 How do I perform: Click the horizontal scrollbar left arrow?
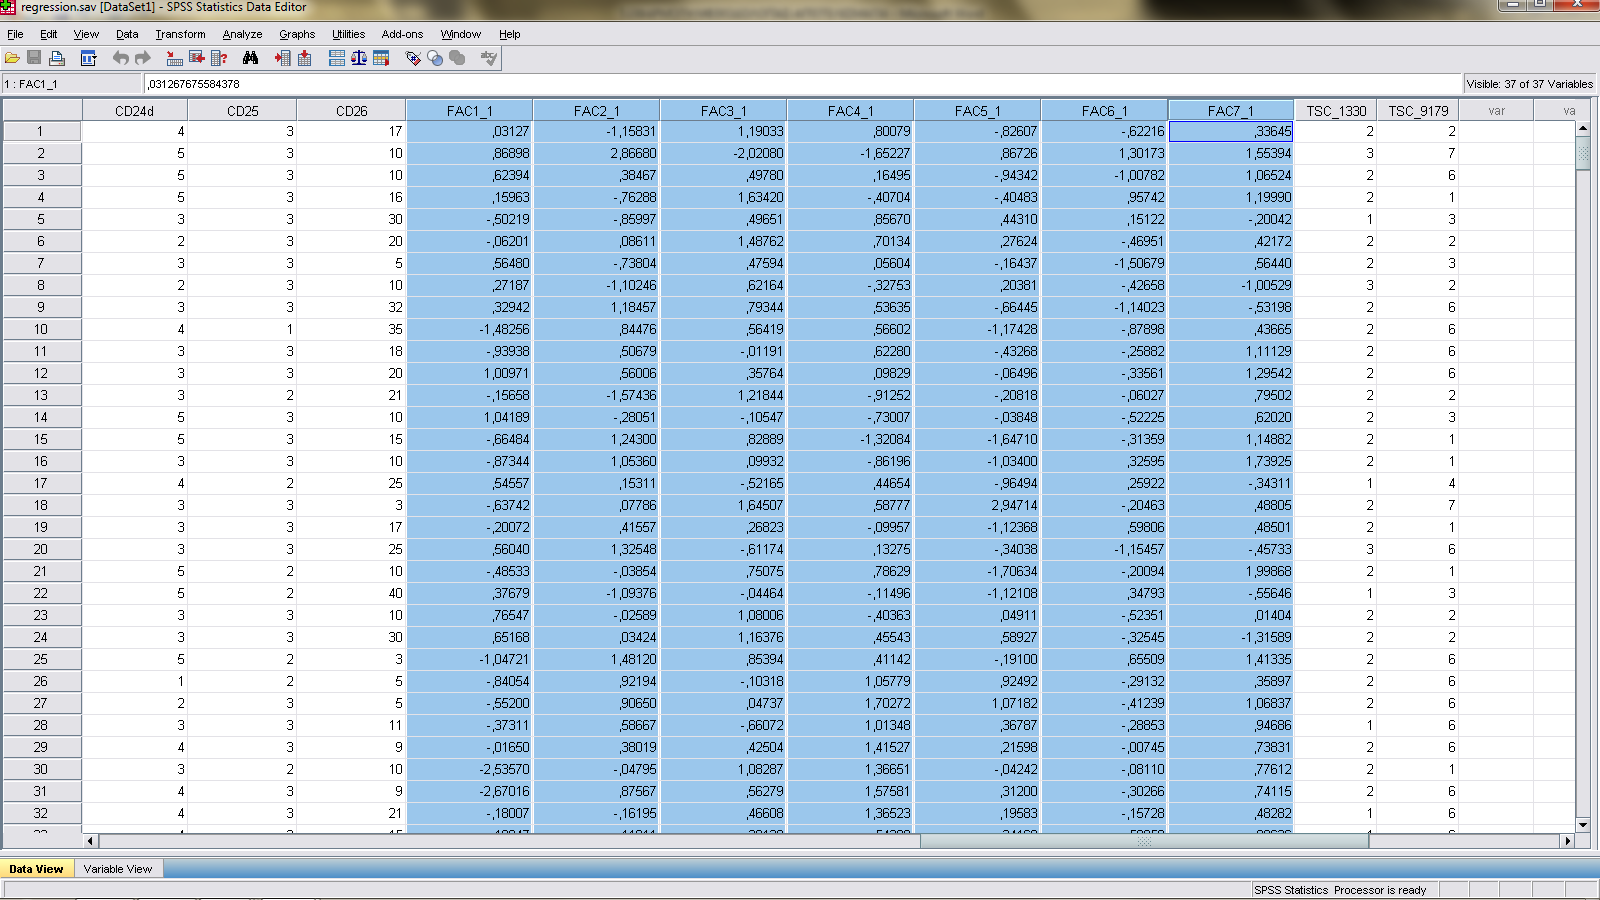(x=91, y=841)
